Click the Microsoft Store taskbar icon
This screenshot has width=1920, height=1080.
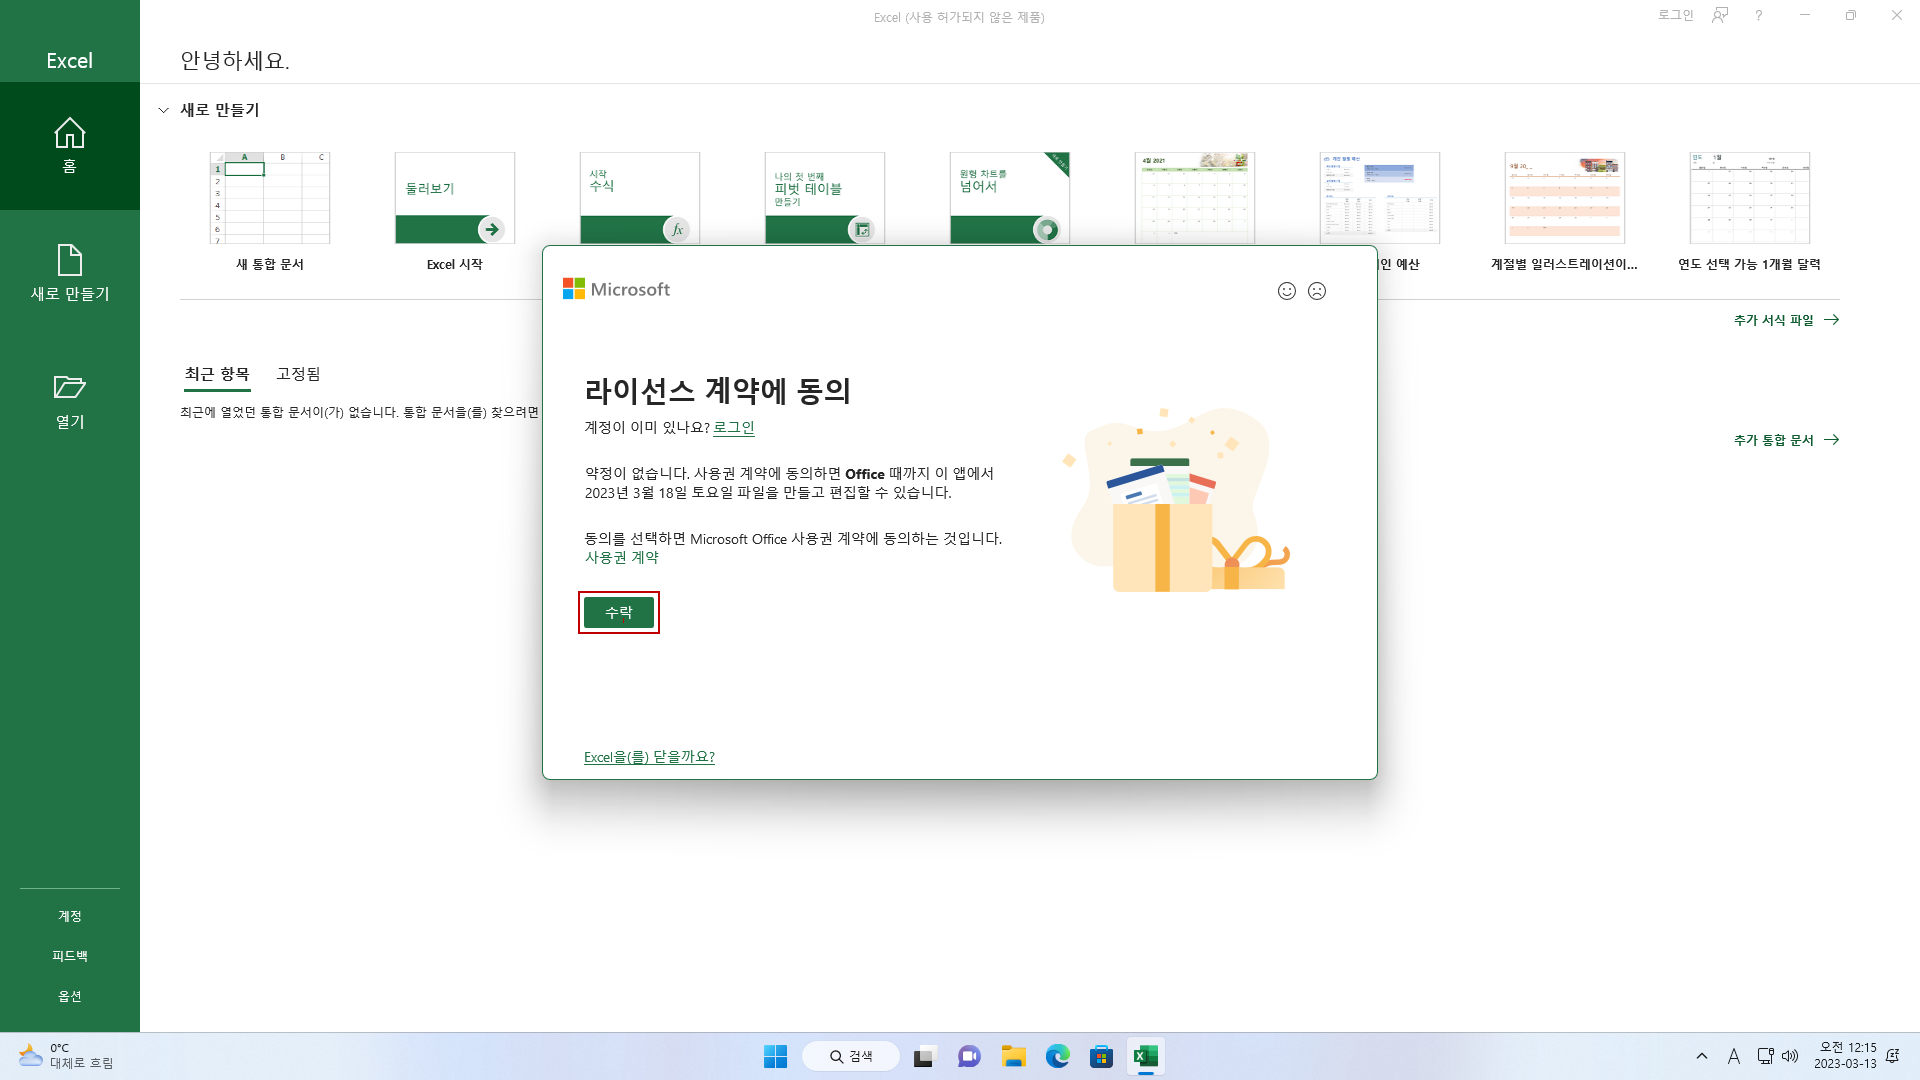(x=1101, y=1056)
